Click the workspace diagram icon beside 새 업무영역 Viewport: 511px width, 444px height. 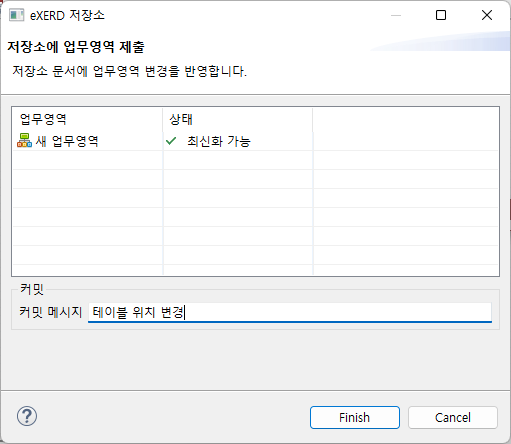(24, 141)
